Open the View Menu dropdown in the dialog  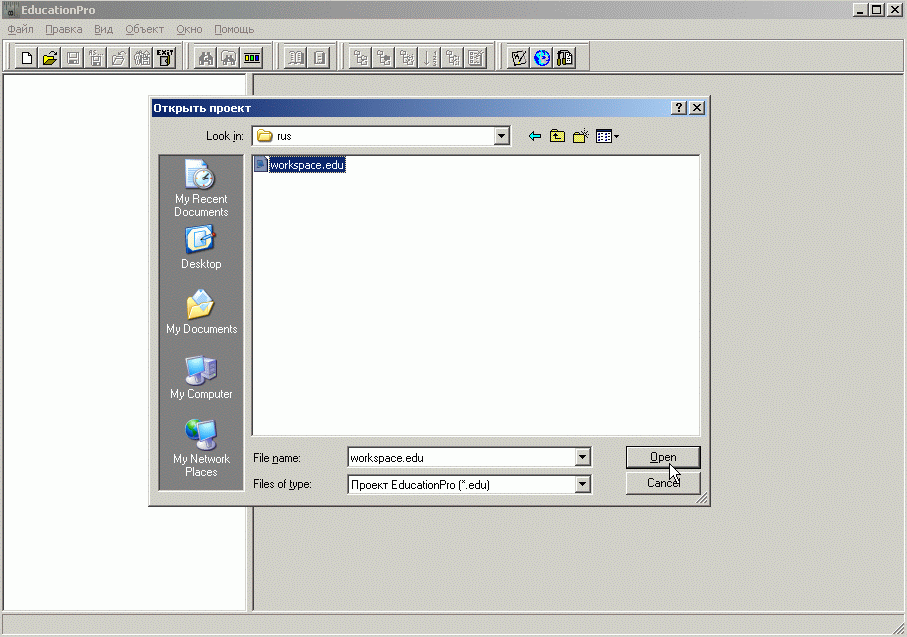pyautogui.click(x=607, y=136)
